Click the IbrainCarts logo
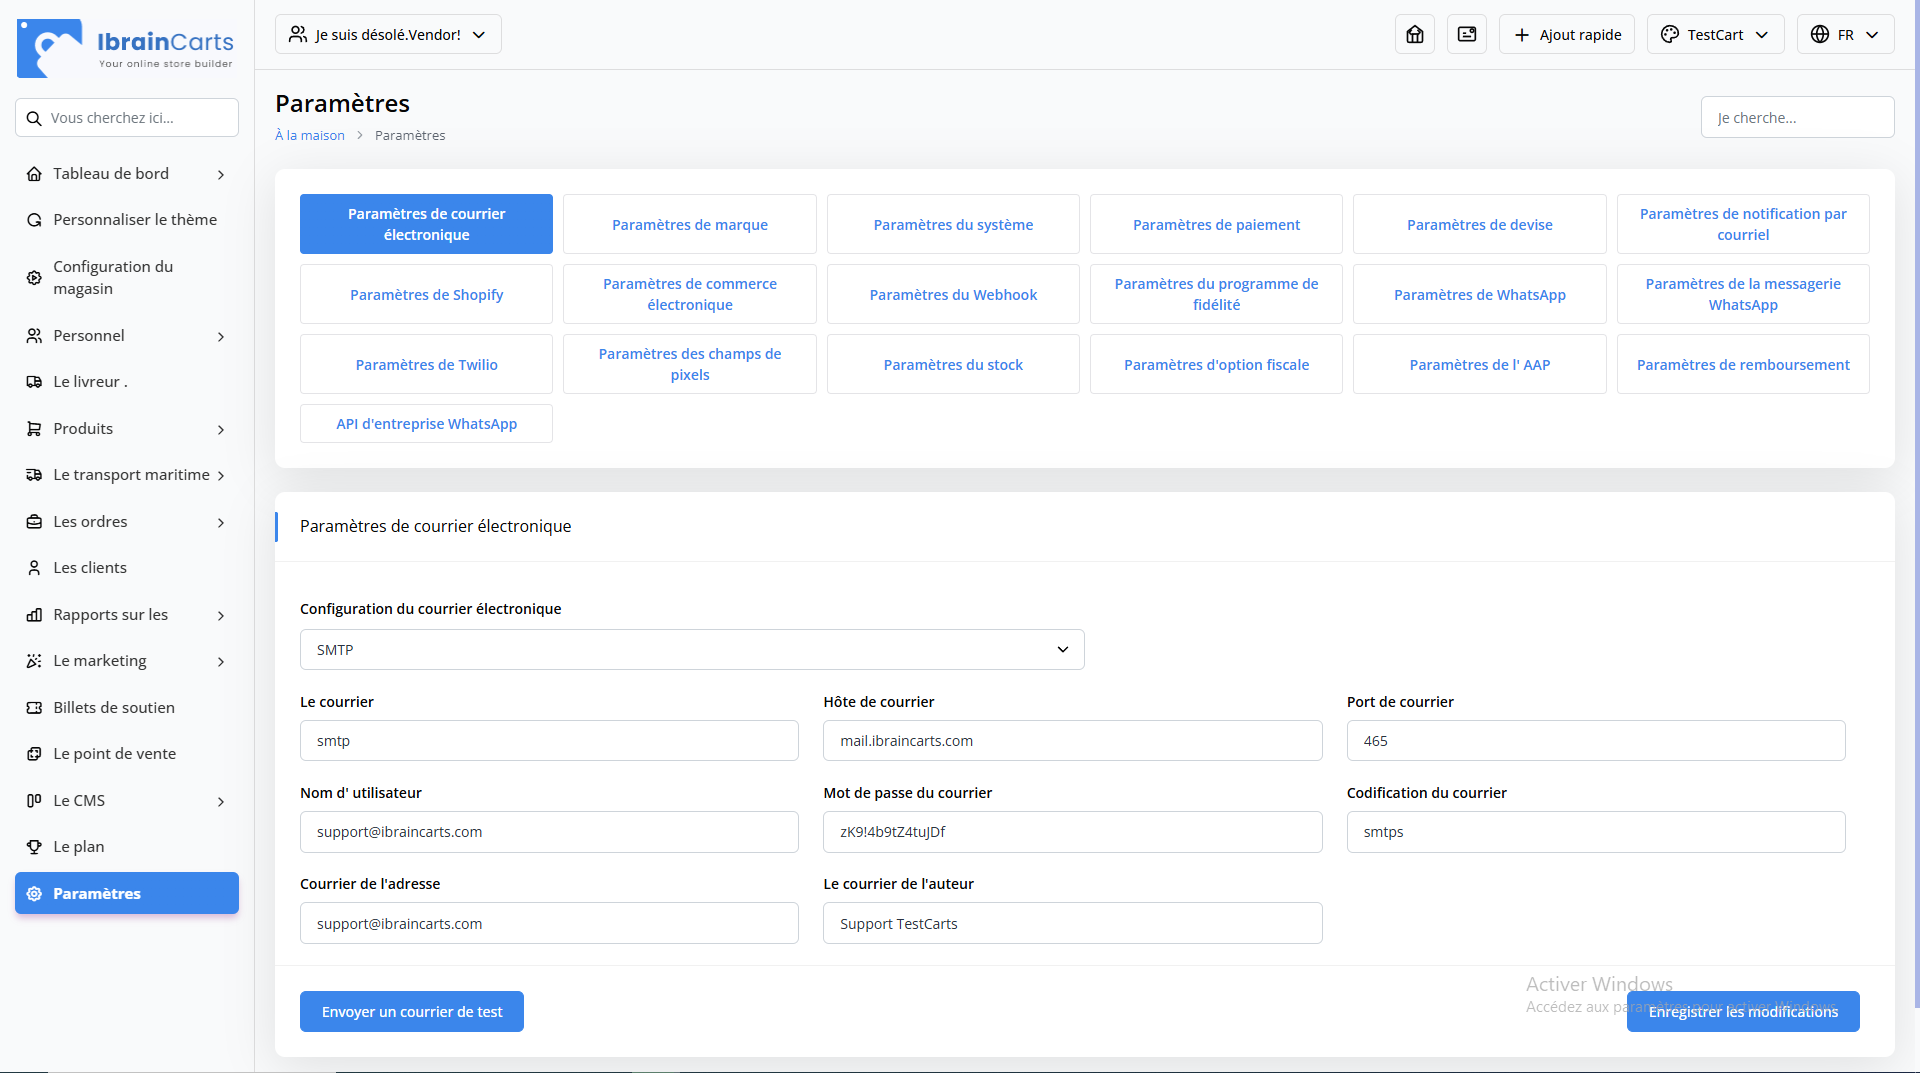 (x=126, y=48)
